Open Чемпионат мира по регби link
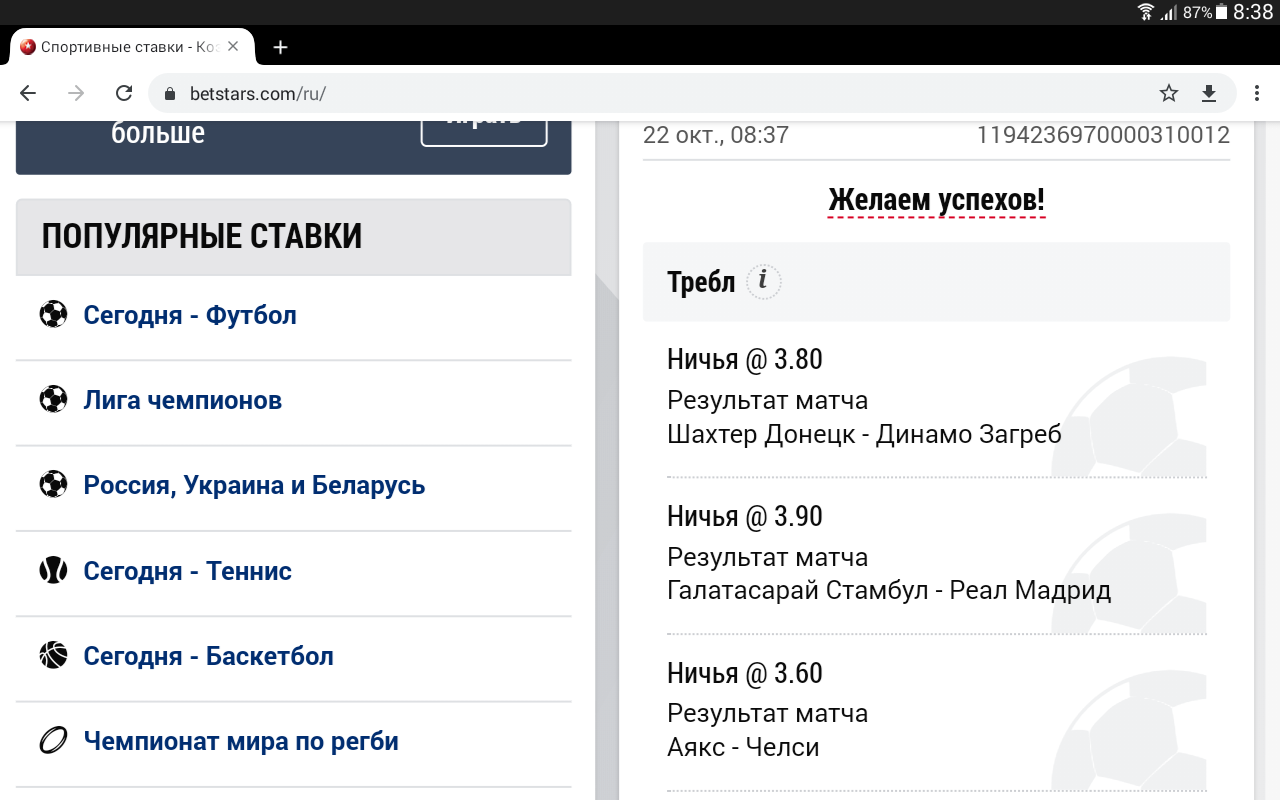The image size is (1280, 800). (241, 741)
